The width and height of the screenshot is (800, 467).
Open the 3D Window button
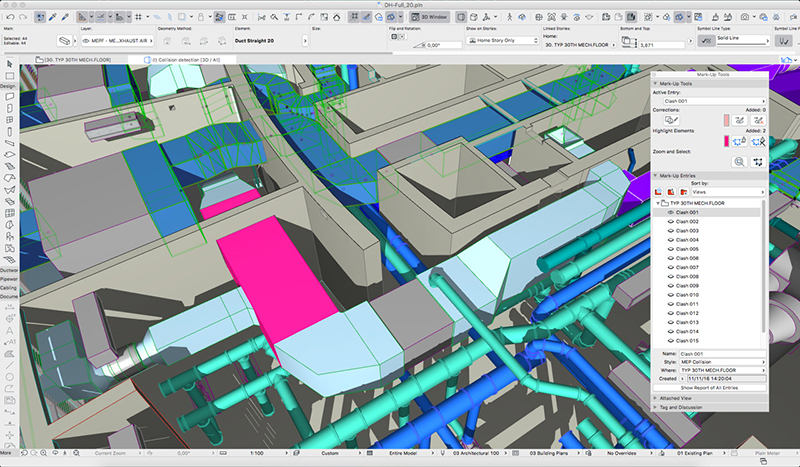pos(429,17)
